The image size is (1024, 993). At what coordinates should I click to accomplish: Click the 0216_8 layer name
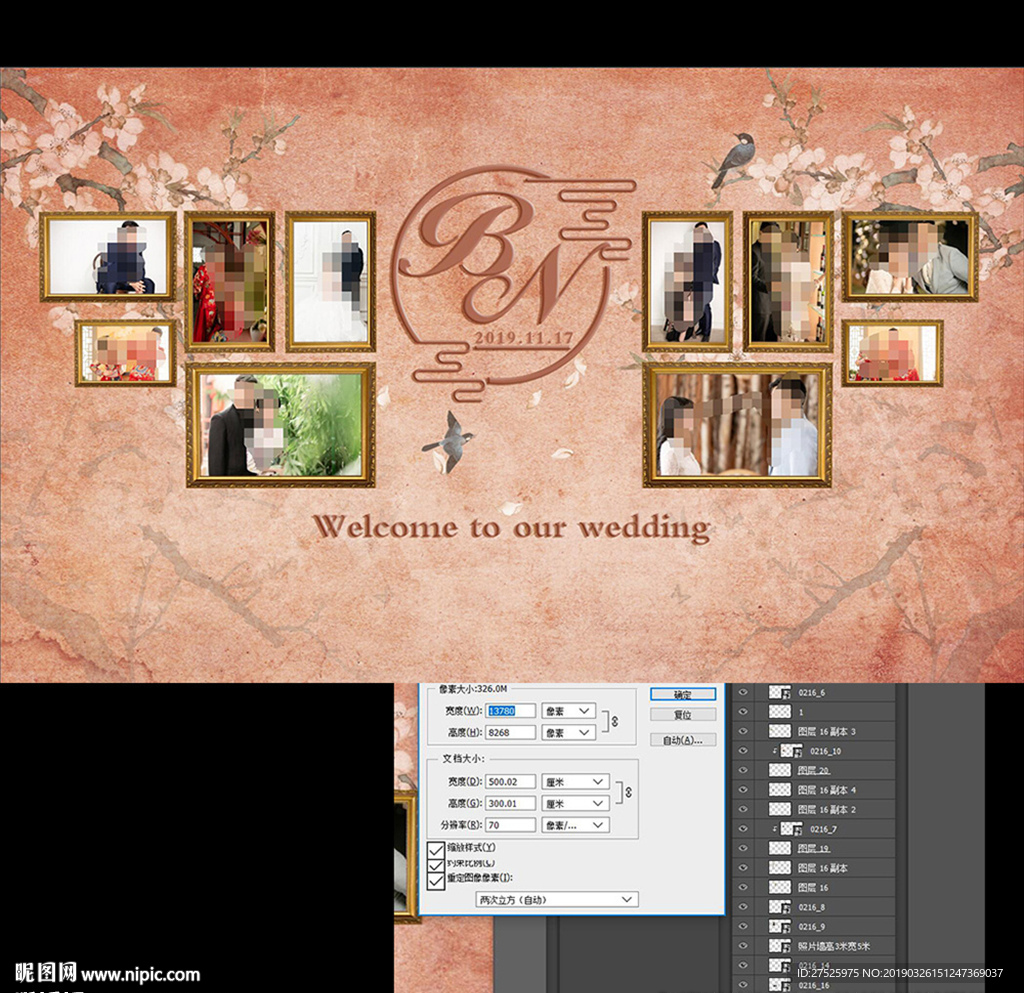811,907
